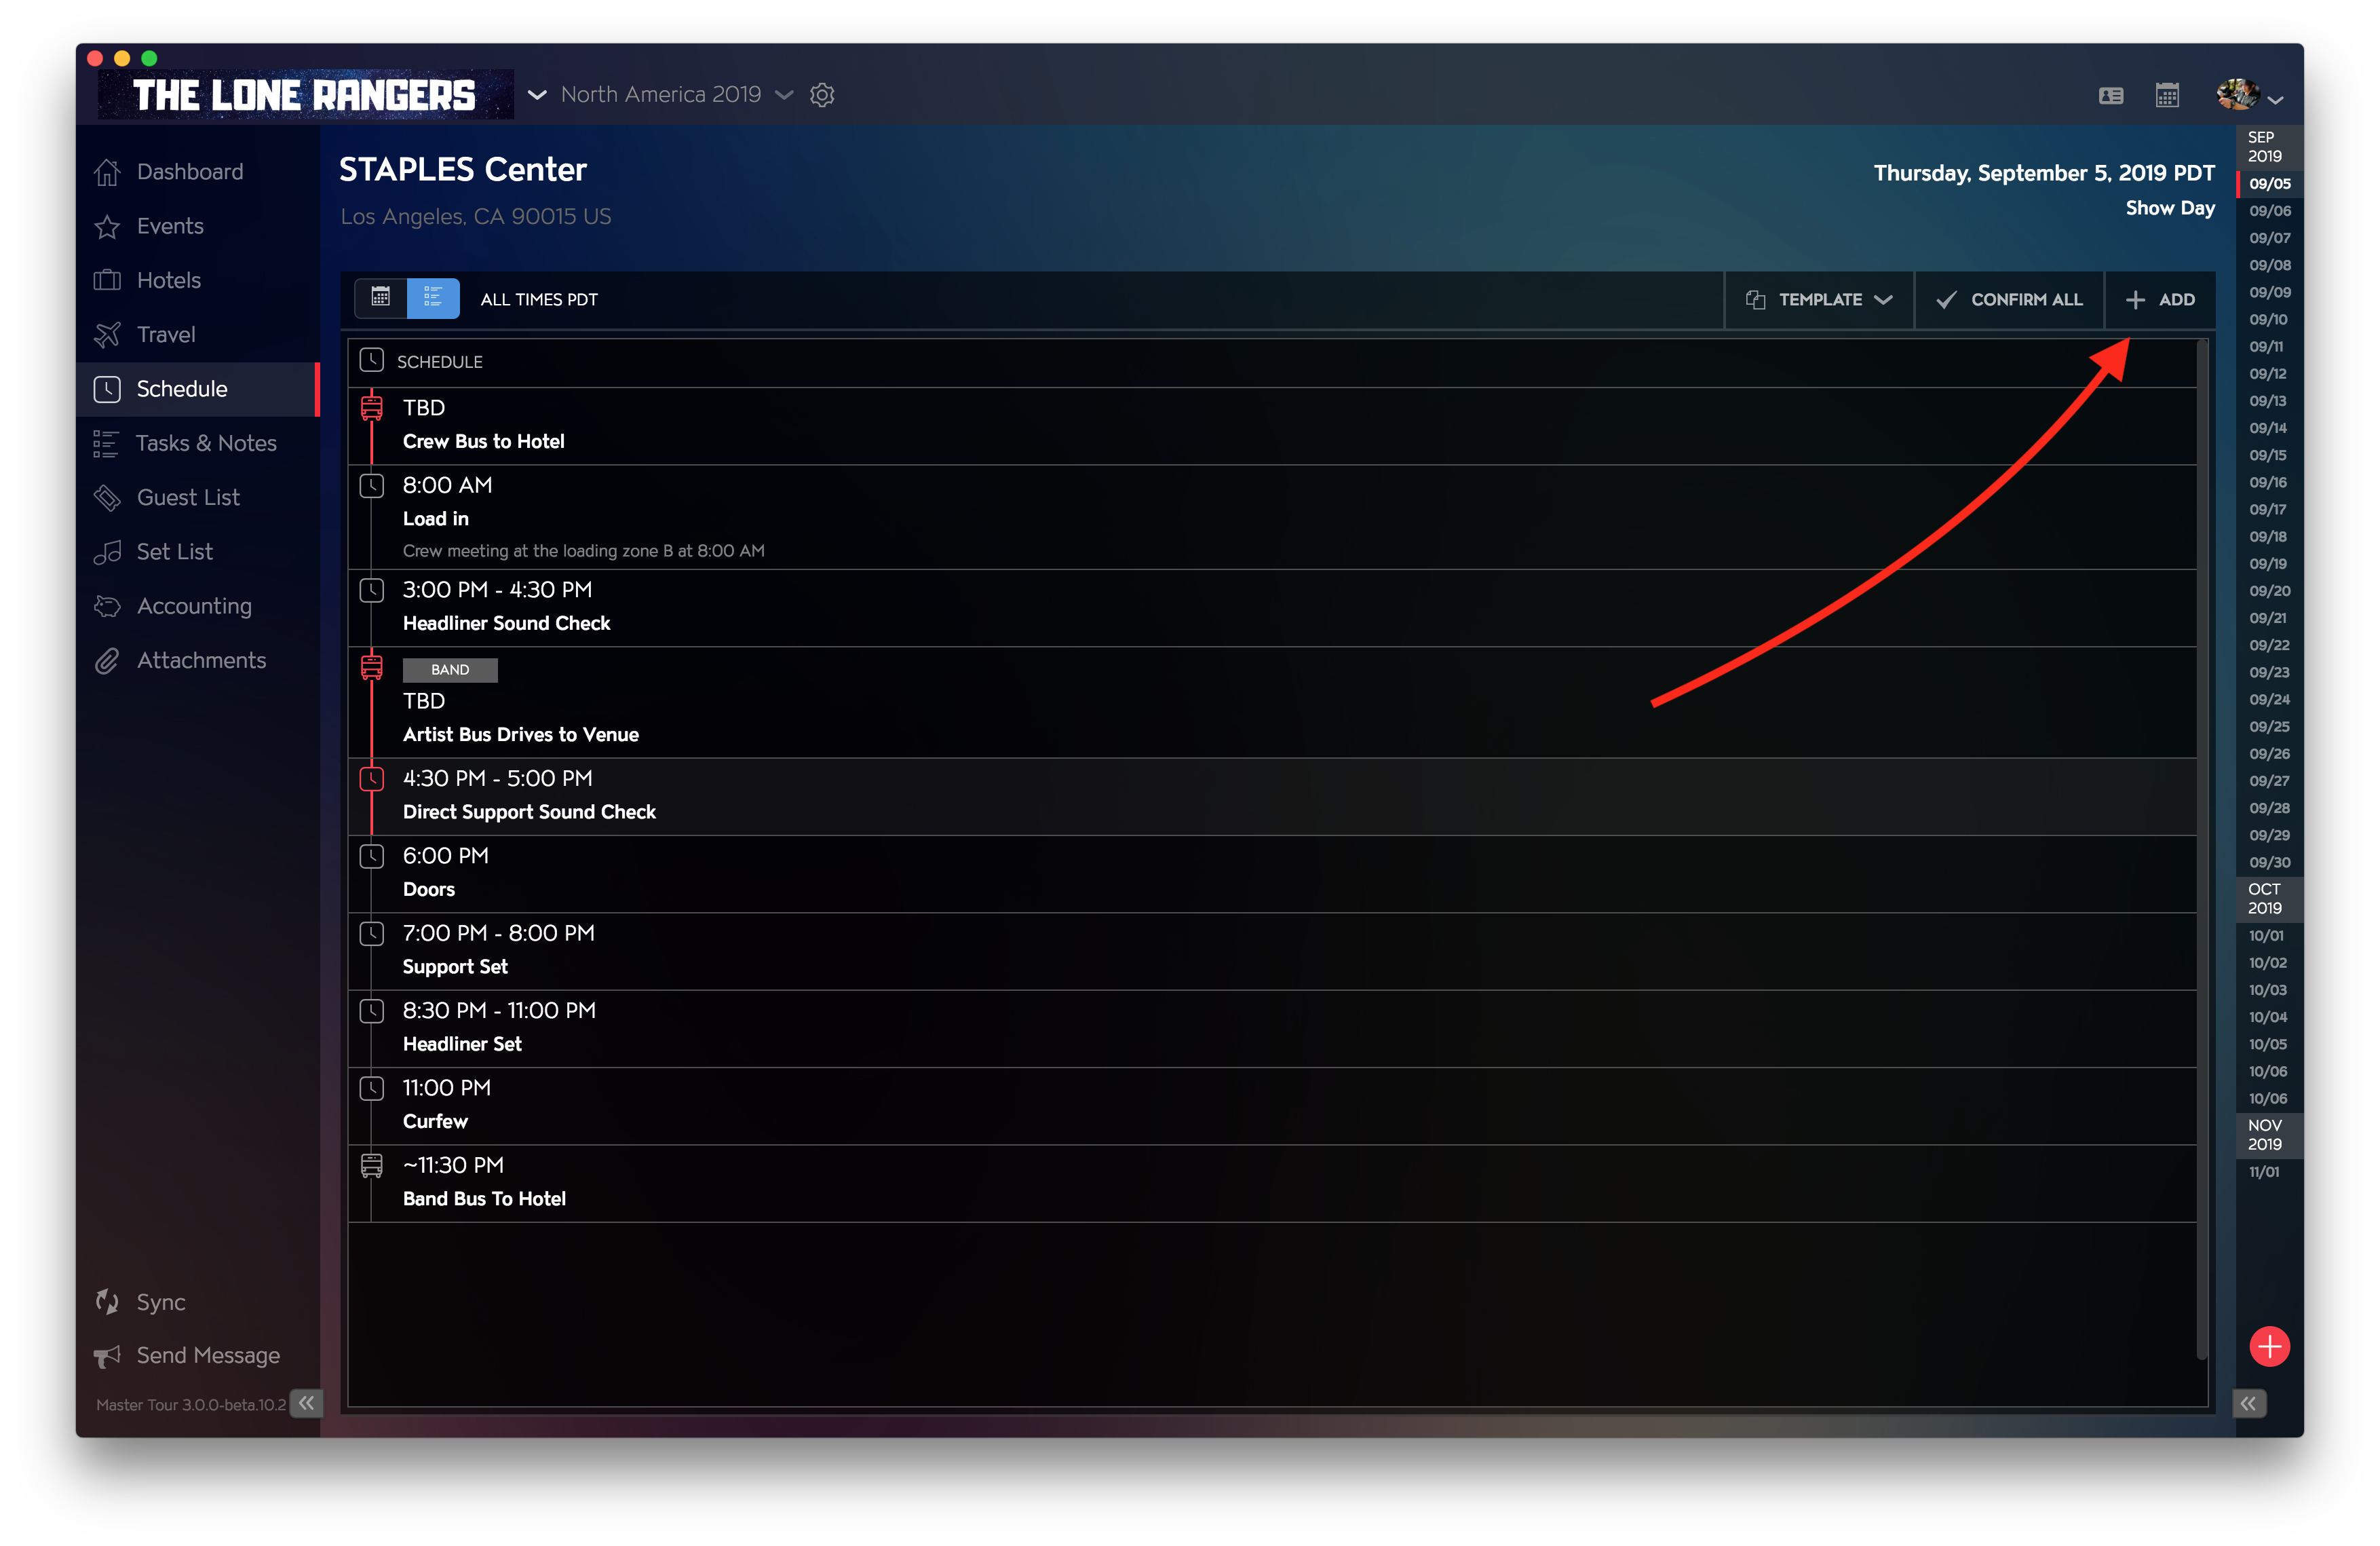The image size is (2380, 1546).
Task: Click the Guest List ticket icon
Action: (107, 497)
